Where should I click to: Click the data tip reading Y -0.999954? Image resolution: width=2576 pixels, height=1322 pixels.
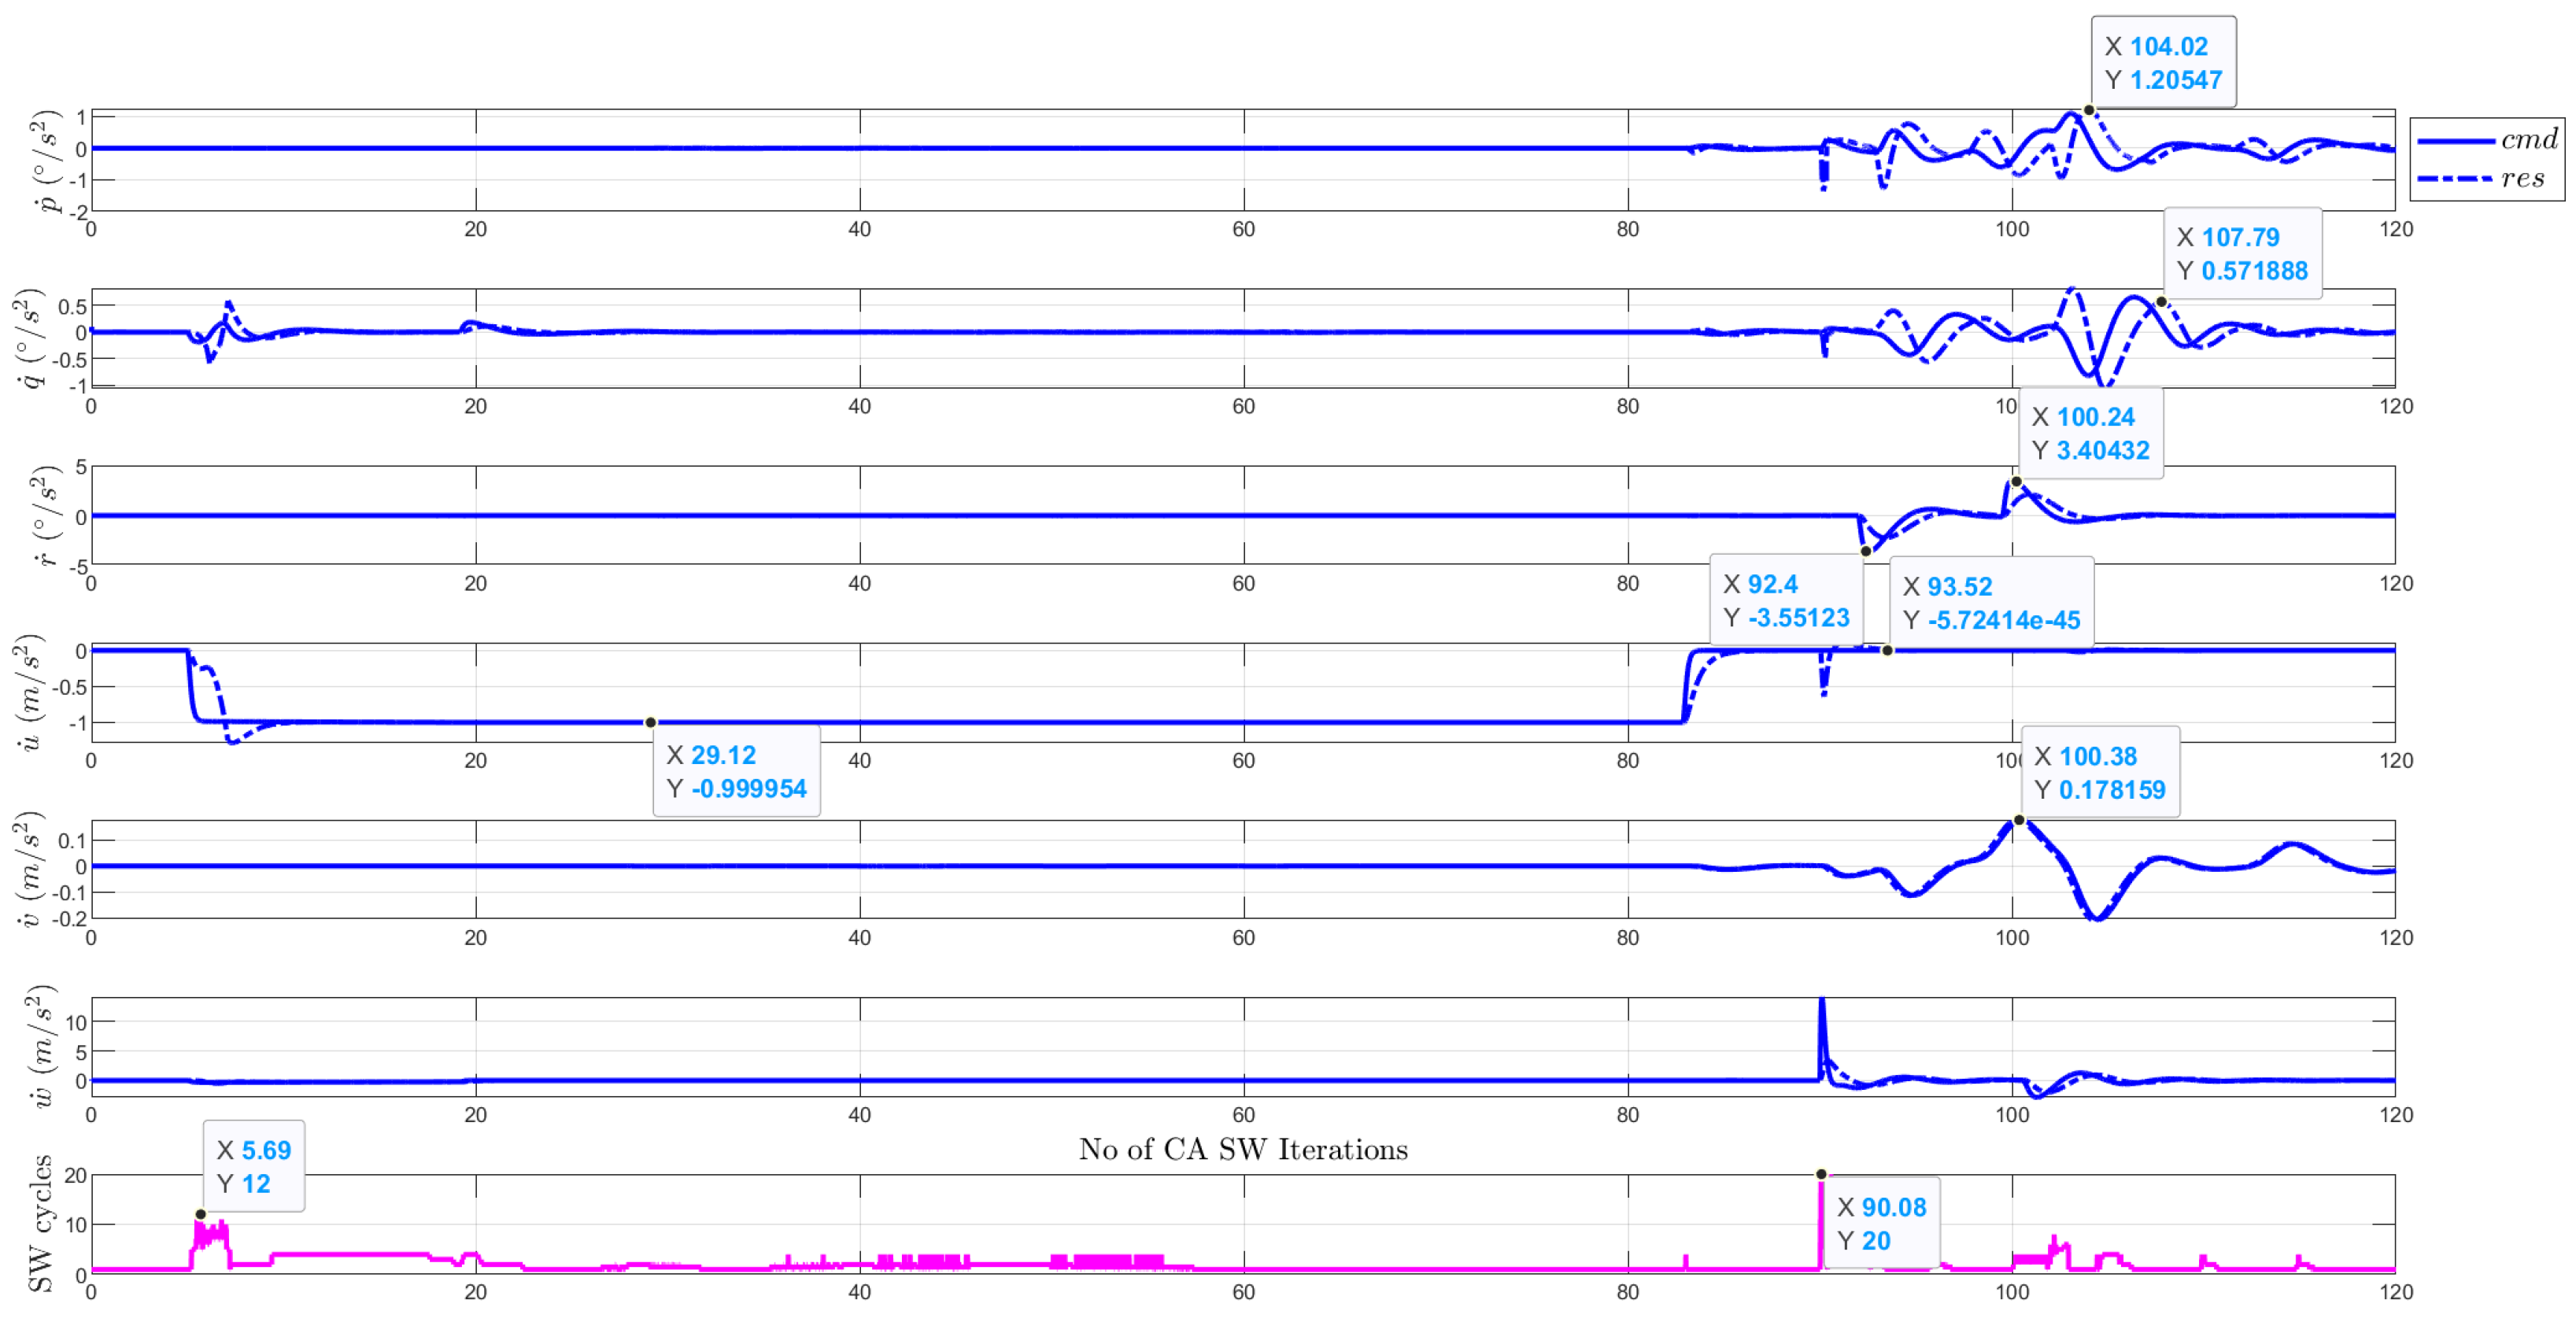tap(737, 771)
